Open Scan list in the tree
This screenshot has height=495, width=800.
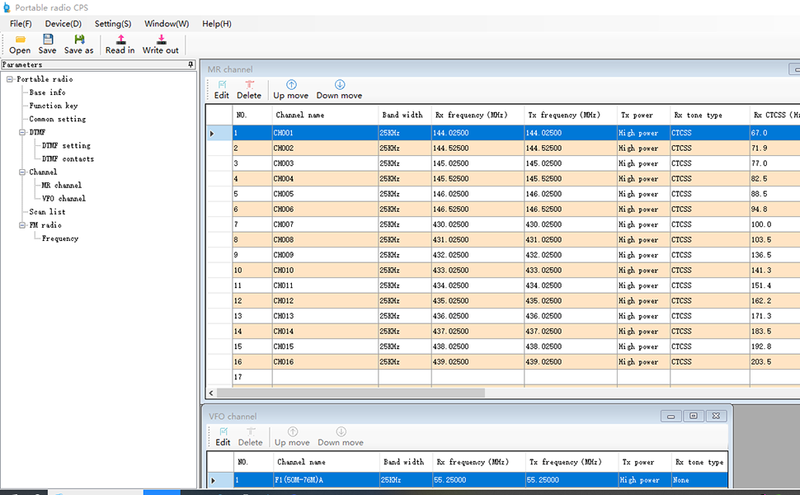coord(47,212)
